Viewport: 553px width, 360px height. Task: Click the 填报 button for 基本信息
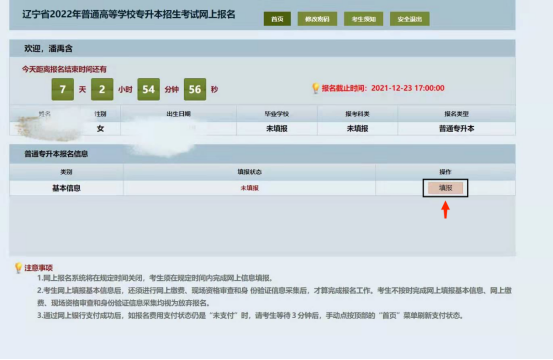point(445,188)
